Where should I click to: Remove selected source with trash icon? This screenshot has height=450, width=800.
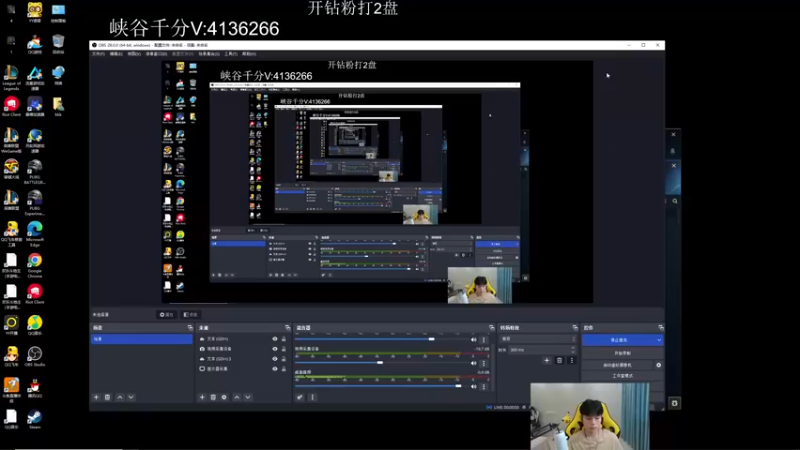213,397
